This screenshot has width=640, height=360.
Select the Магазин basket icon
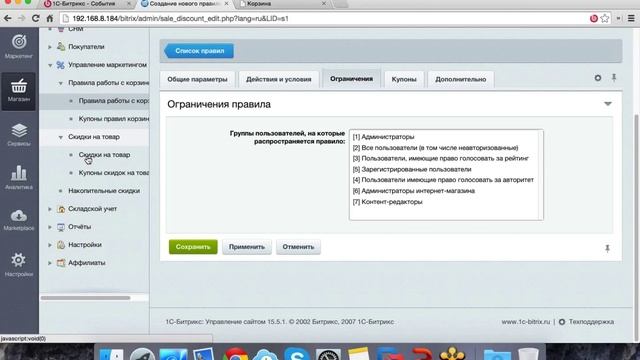pyautogui.click(x=19, y=90)
